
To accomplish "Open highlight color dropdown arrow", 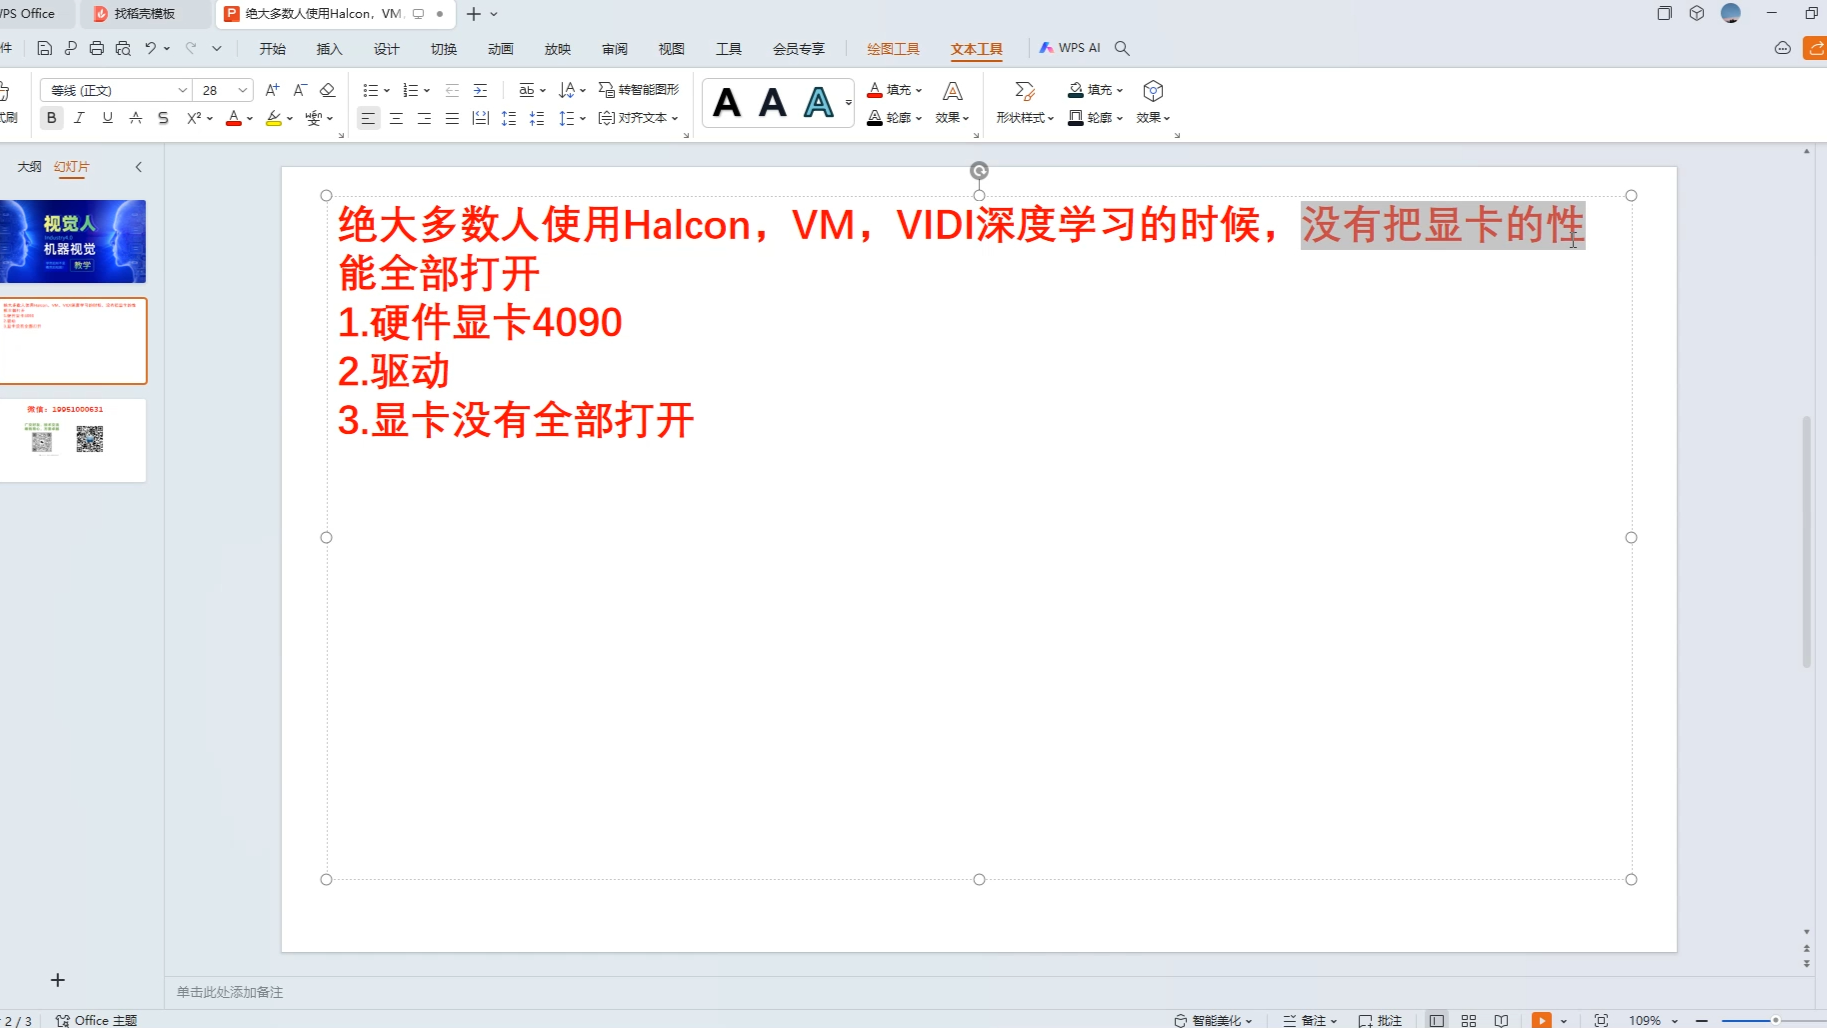I will coord(290,118).
